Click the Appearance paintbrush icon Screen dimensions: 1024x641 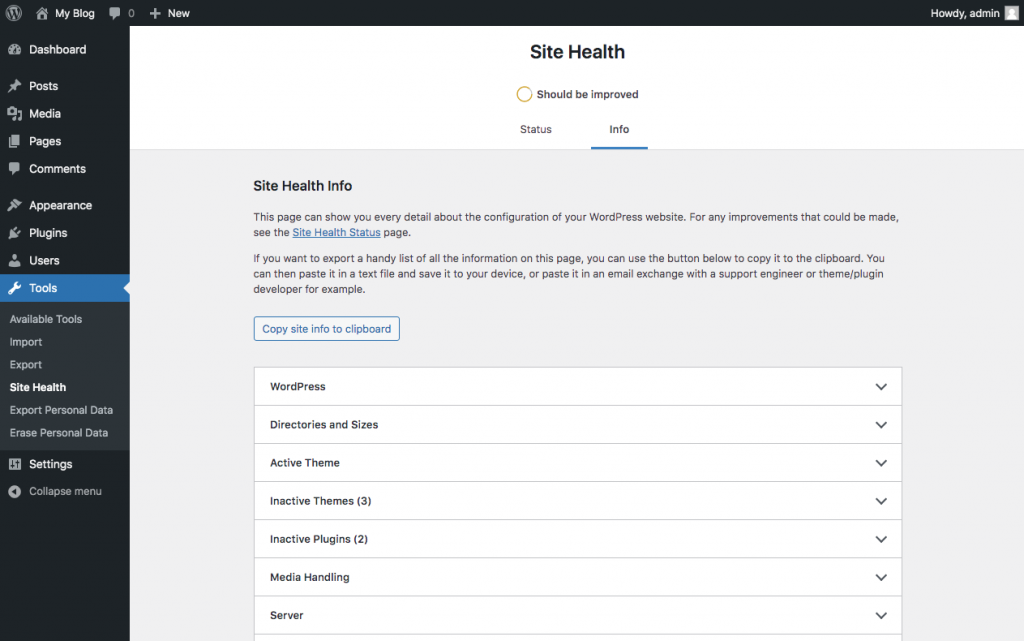pyautogui.click(x=14, y=205)
